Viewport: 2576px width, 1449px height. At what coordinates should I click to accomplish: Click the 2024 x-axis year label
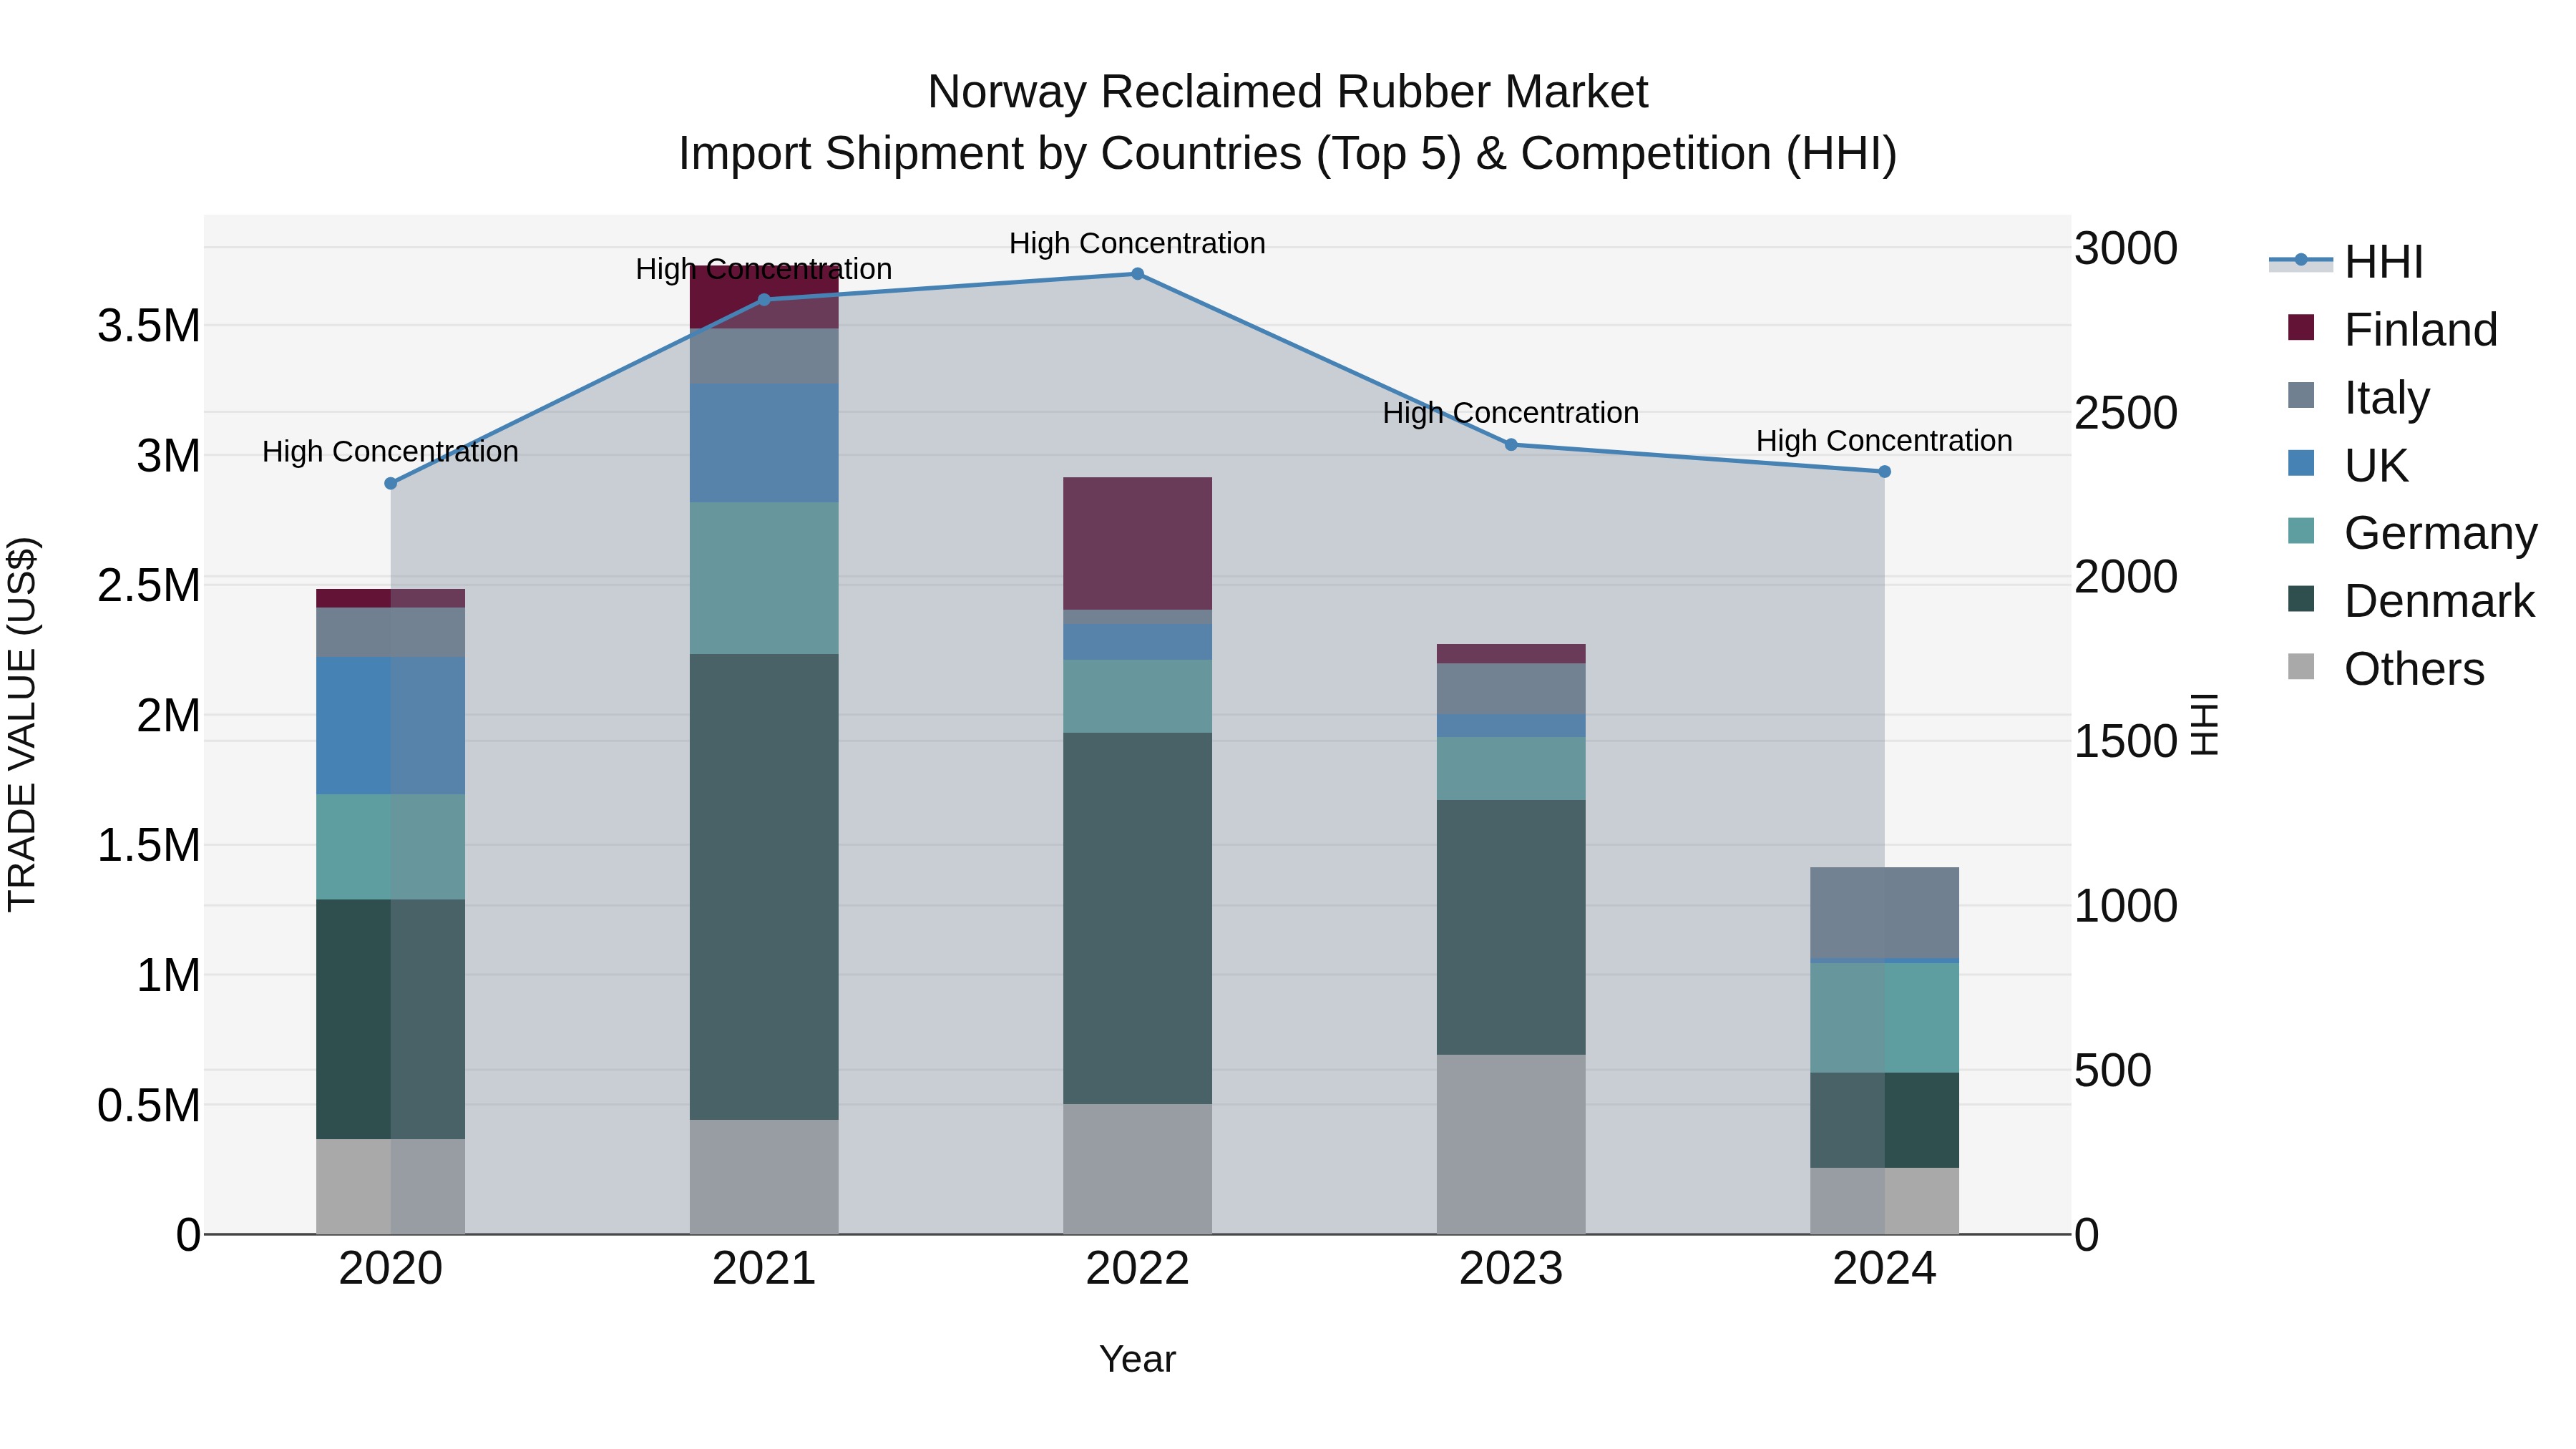(x=1884, y=1268)
